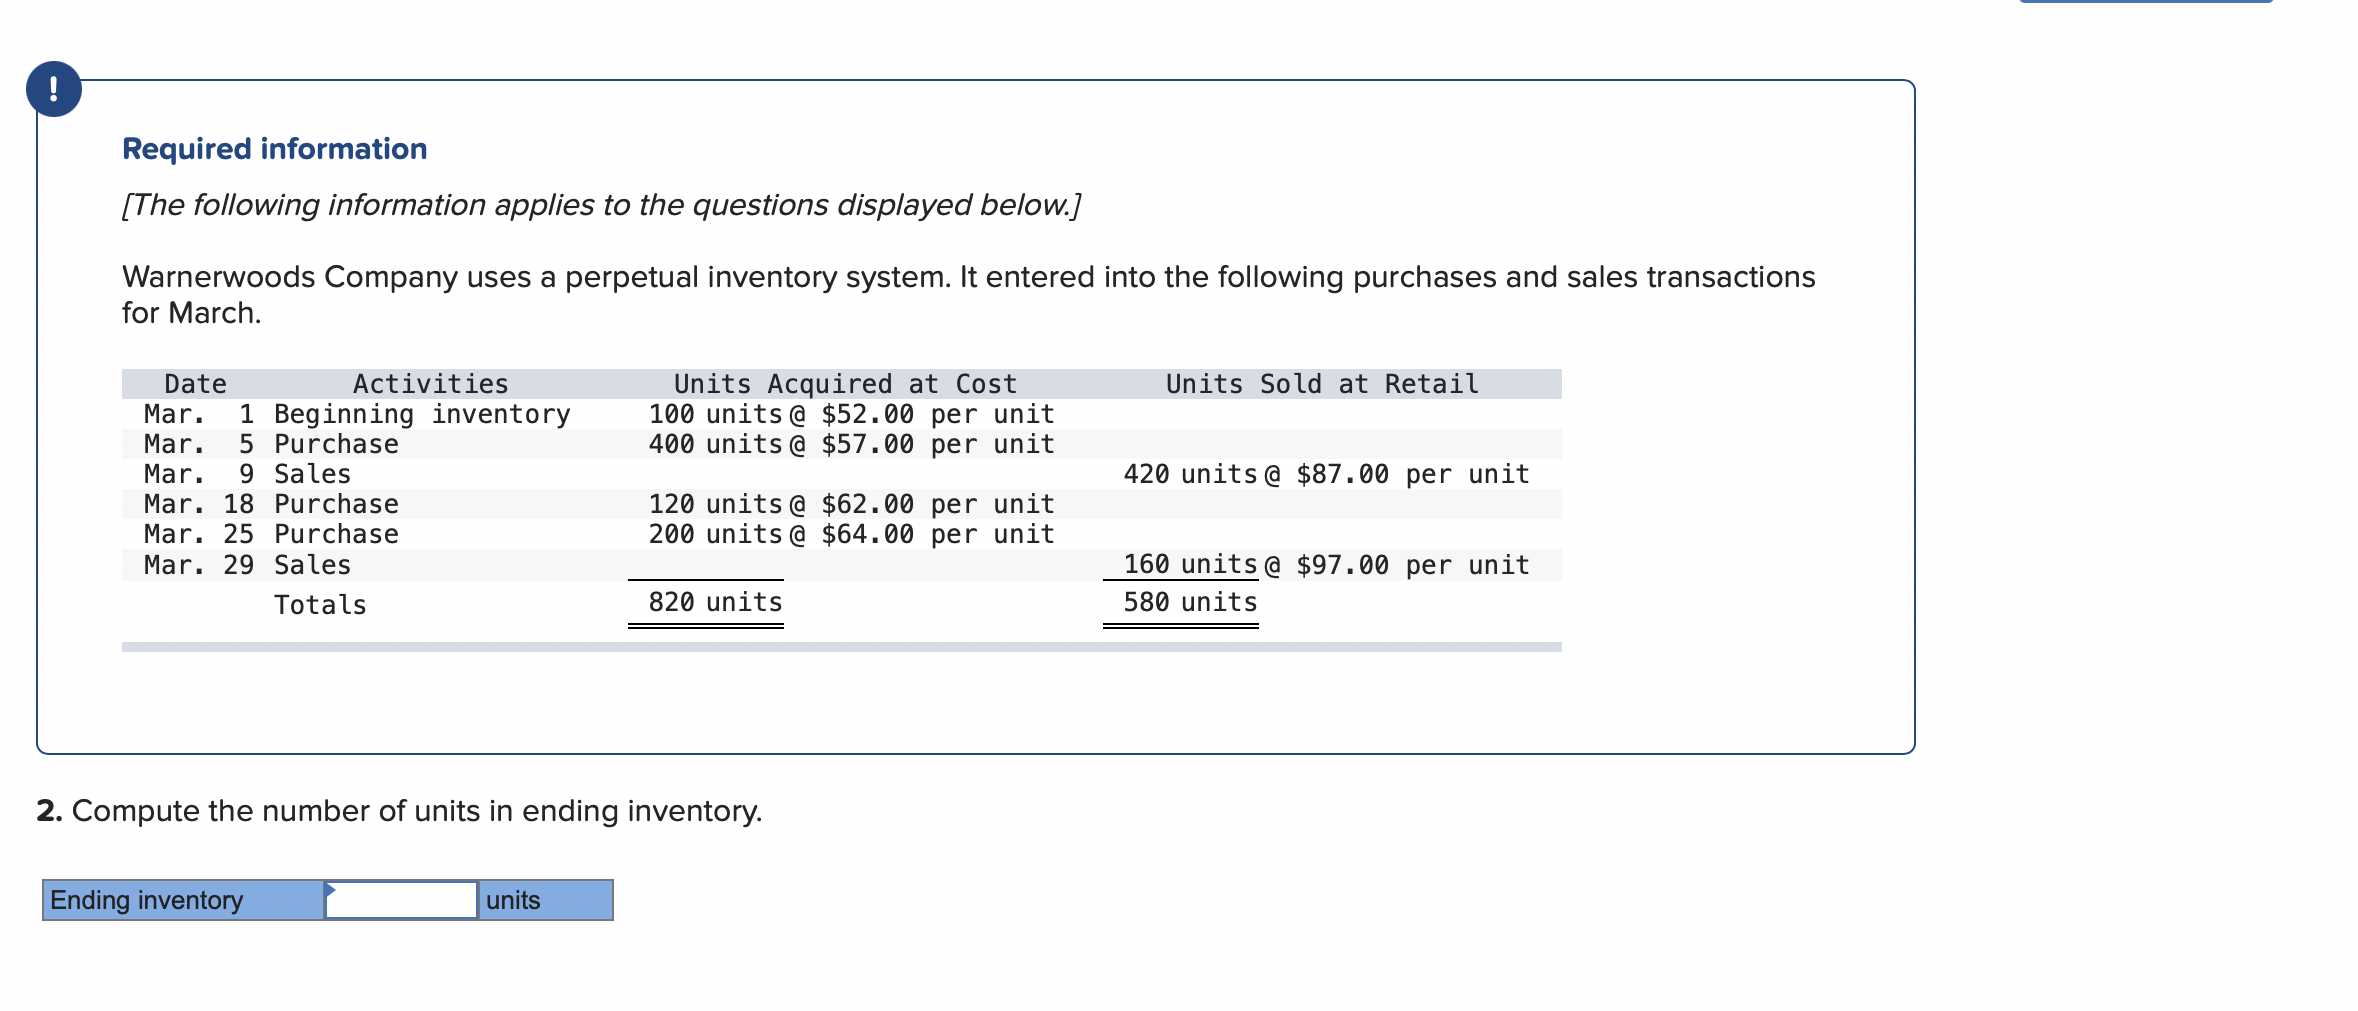
Task: Select the Date column header
Action: pyautogui.click(x=196, y=382)
